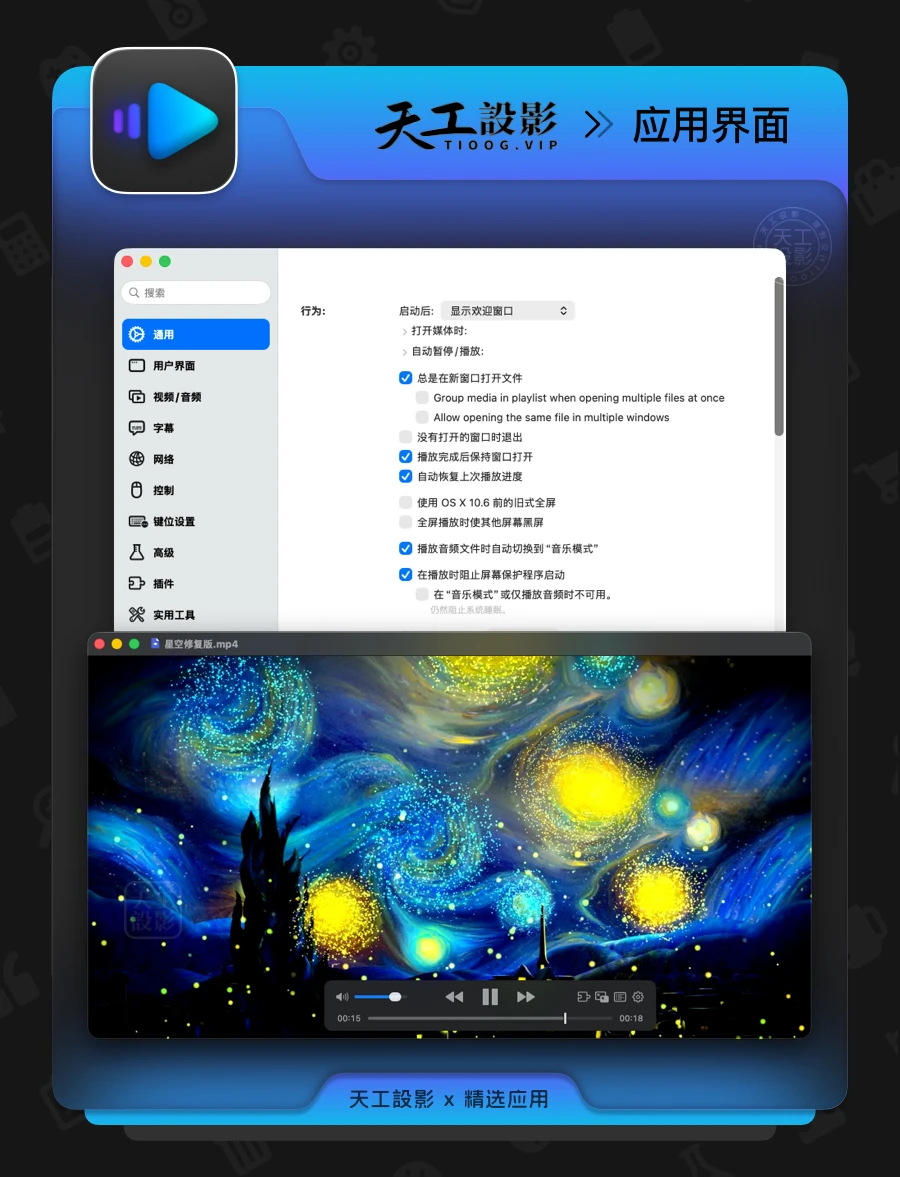Image resolution: width=900 pixels, height=1177 pixels.
Task: Click the search magnifier icon in preferences
Action: click(134, 293)
